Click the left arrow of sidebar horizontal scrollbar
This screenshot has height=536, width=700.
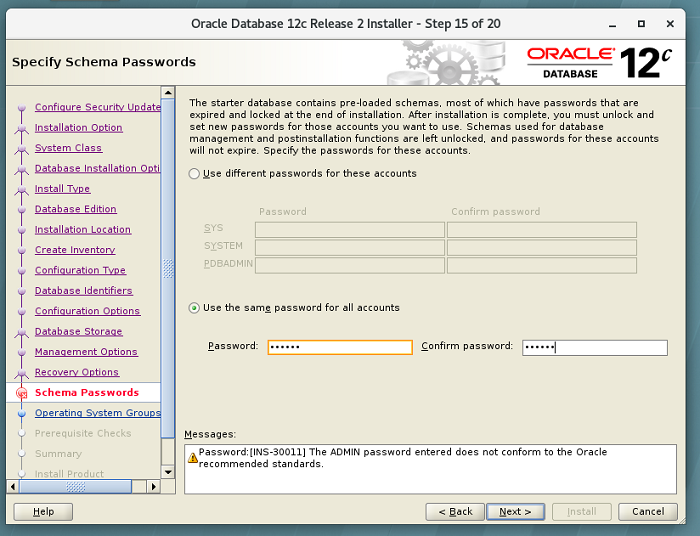(13, 486)
